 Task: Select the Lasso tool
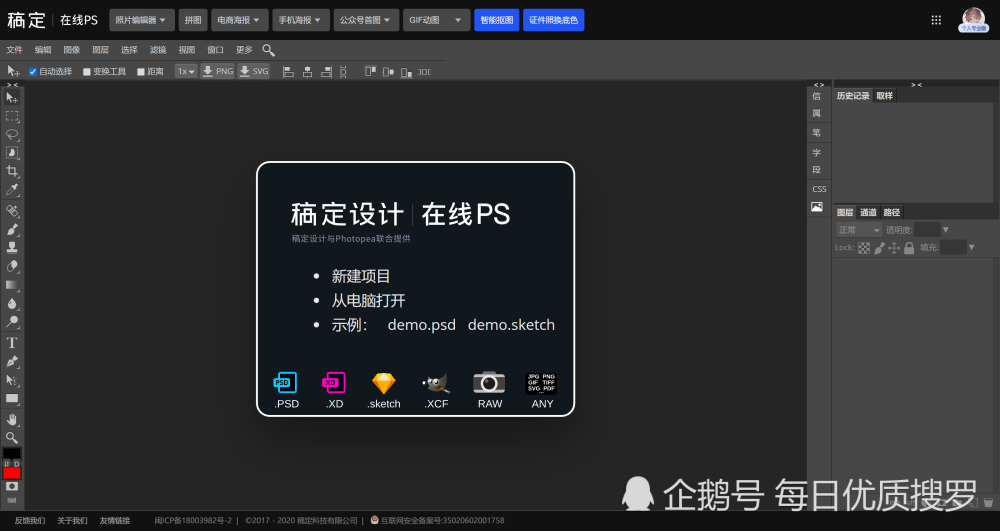pos(12,135)
